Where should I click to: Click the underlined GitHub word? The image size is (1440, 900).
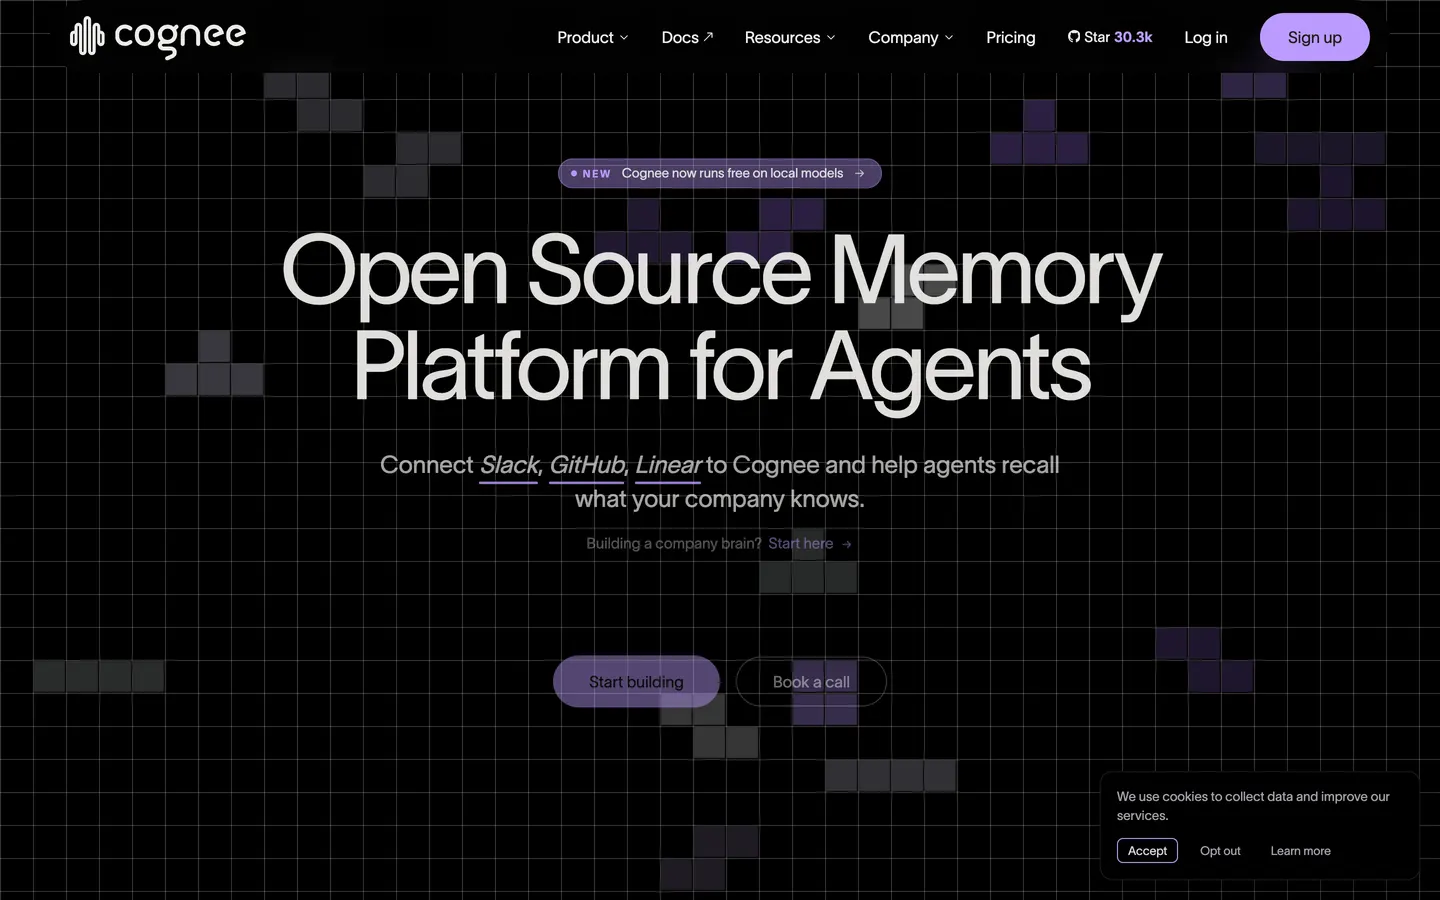point(586,465)
